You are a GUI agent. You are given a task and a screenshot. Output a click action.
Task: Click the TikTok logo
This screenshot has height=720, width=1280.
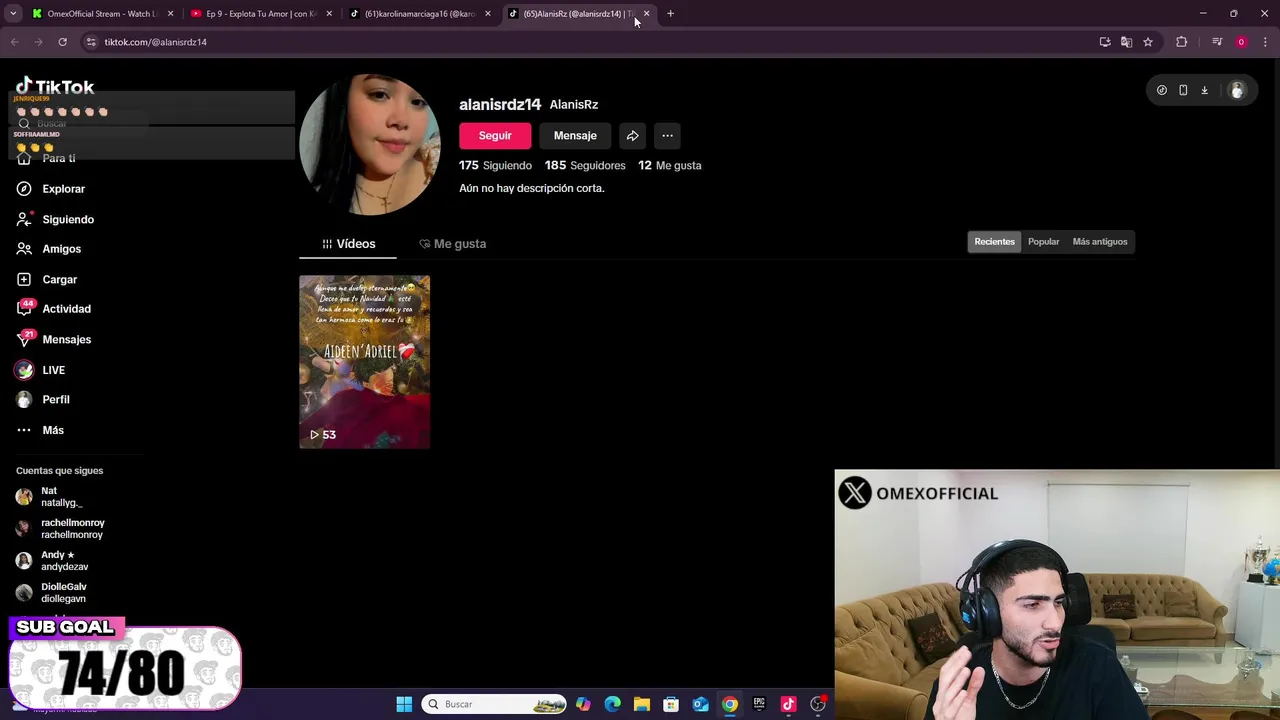(x=55, y=87)
